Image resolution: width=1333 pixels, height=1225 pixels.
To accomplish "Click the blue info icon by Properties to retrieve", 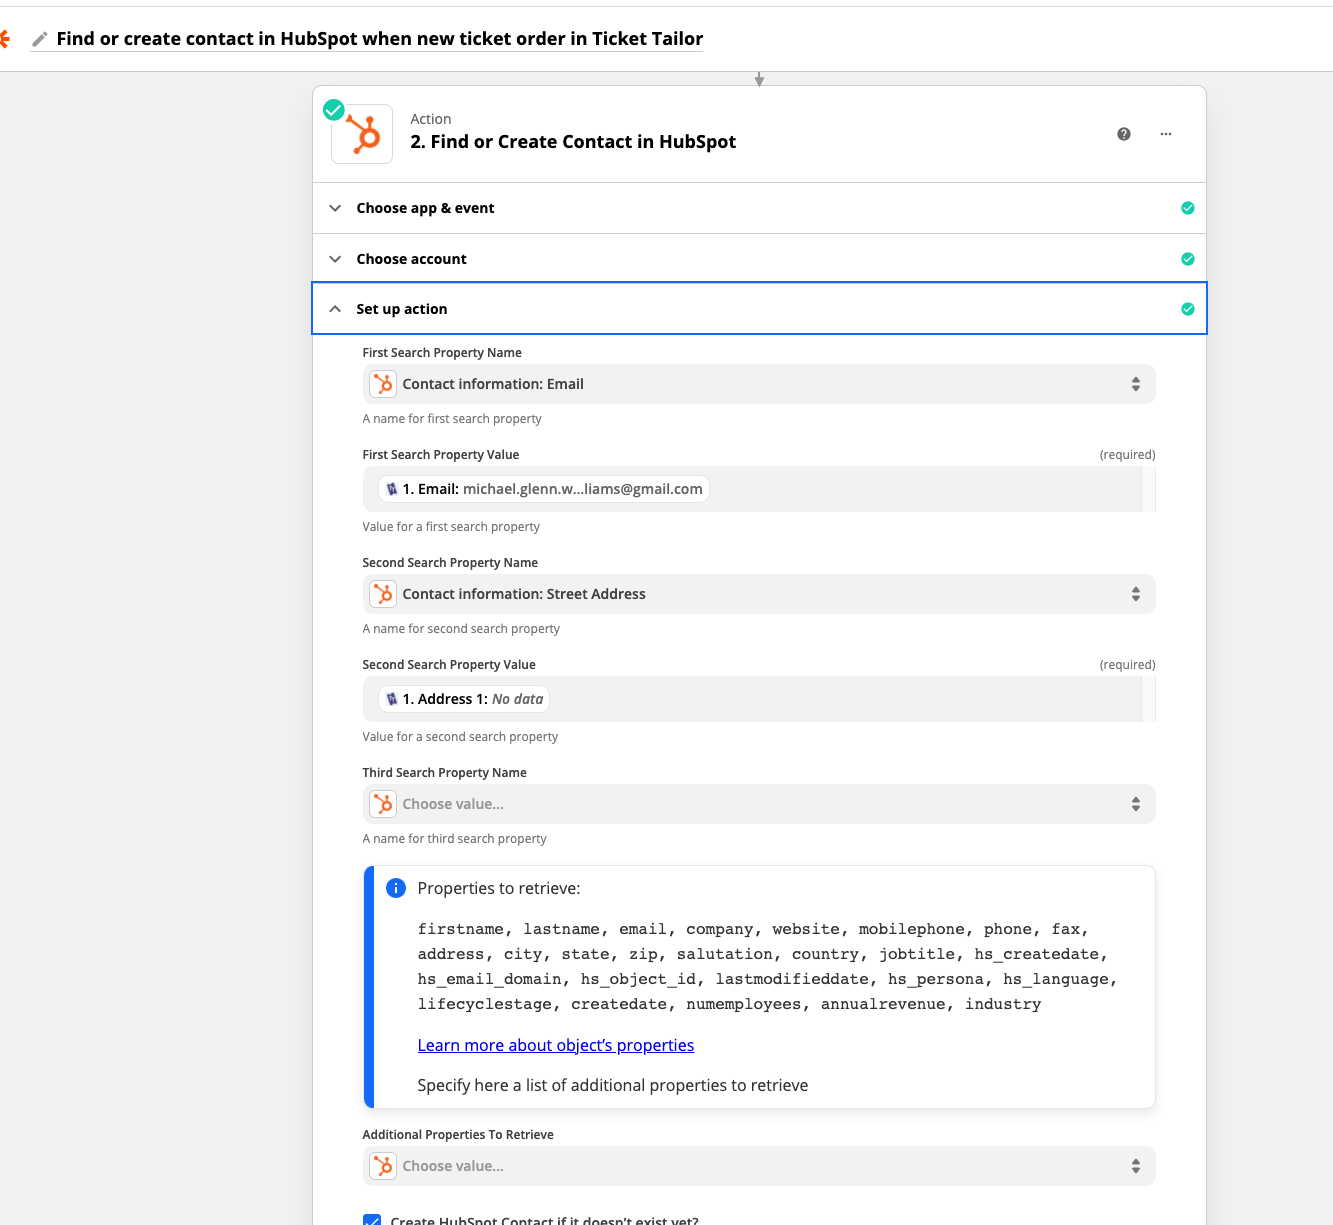I will pos(396,888).
